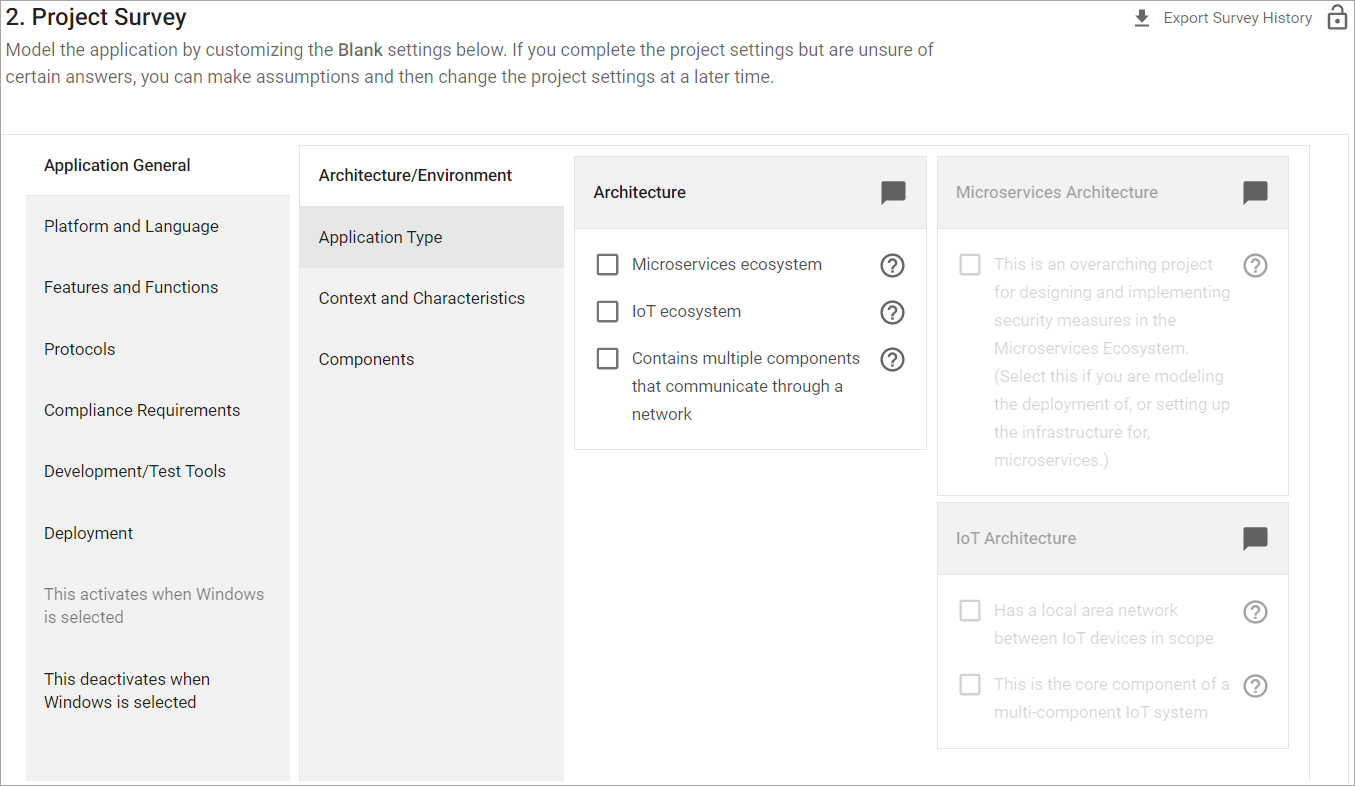This screenshot has height=786, width=1355.
Task: Click the Export Survey History download icon
Action: (x=1142, y=17)
